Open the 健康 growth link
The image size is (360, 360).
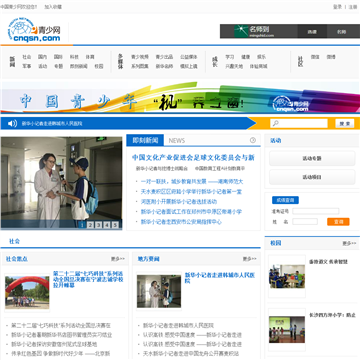coord(246,57)
